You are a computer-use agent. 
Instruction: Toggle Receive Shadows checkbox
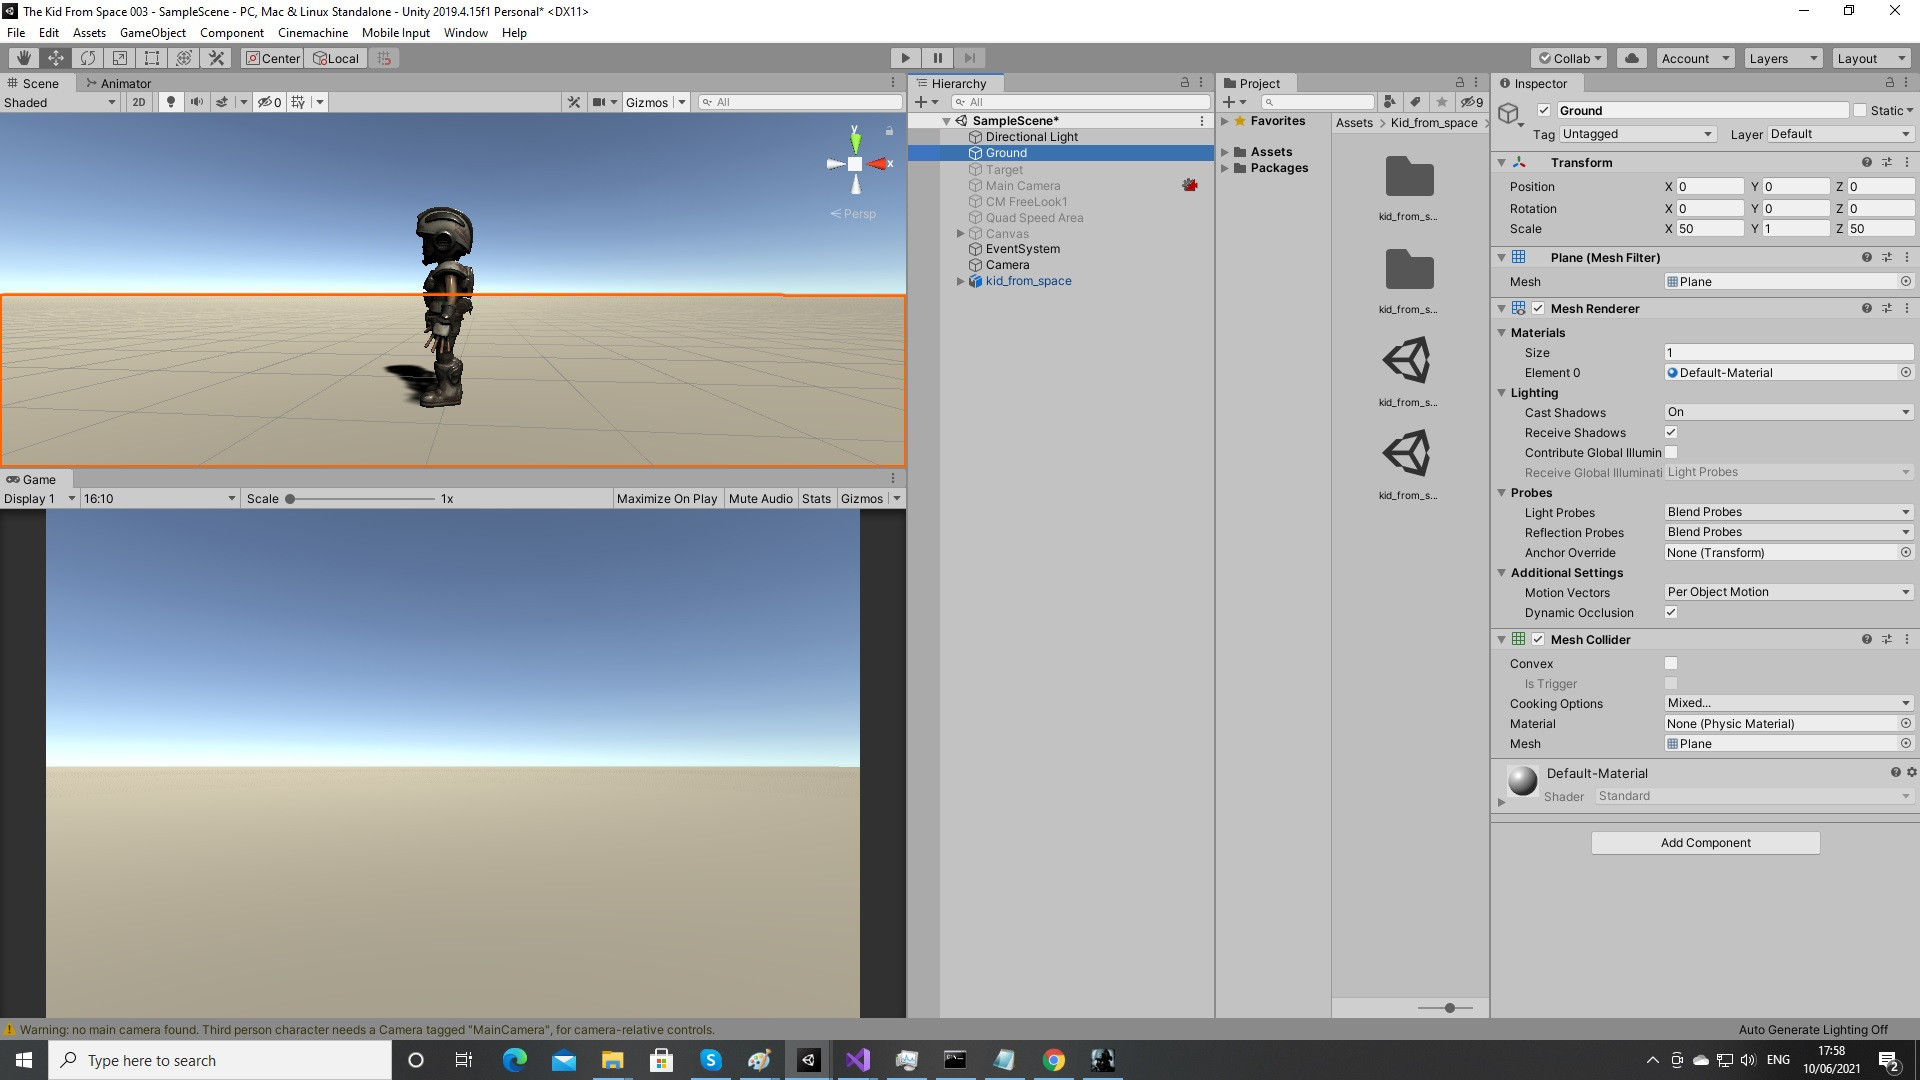tap(1670, 432)
